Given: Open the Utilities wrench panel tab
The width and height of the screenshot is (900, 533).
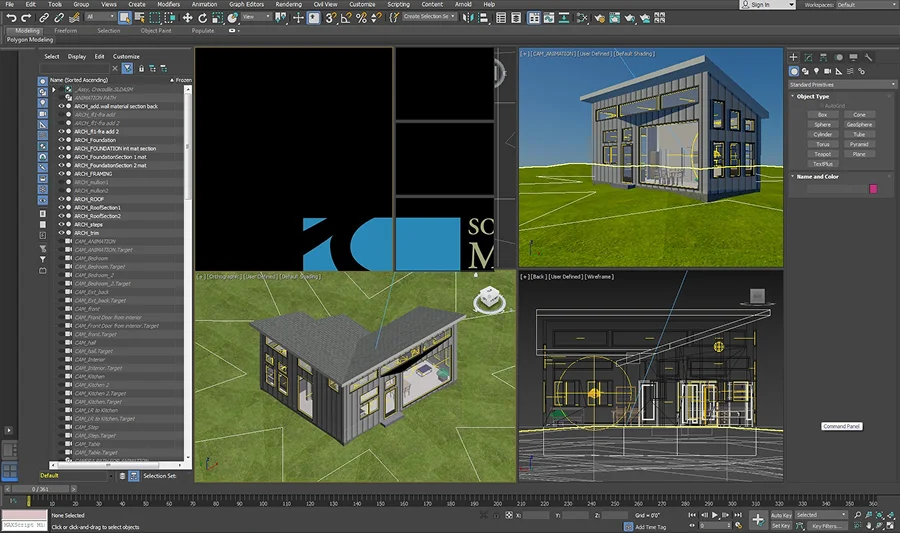Looking at the screenshot, I should pos(868,57).
